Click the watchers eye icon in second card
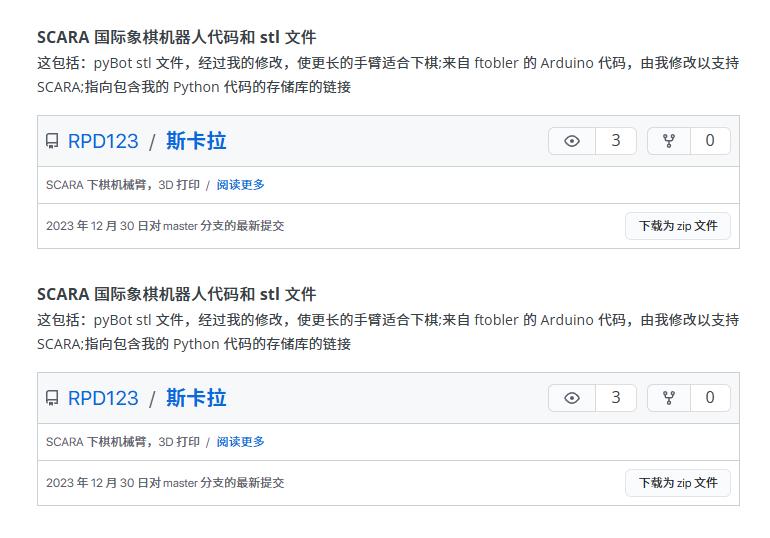The image size is (770, 538). click(572, 398)
